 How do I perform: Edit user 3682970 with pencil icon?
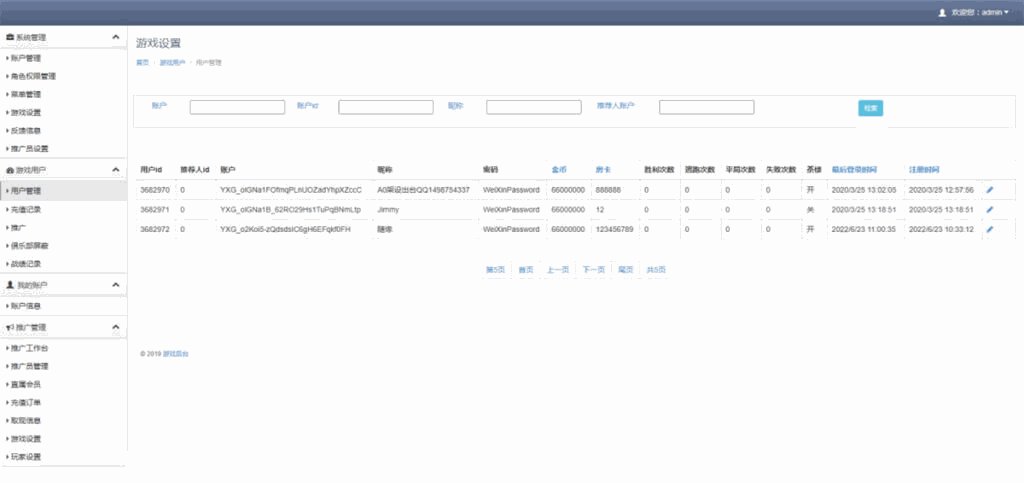[x=989, y=190]
